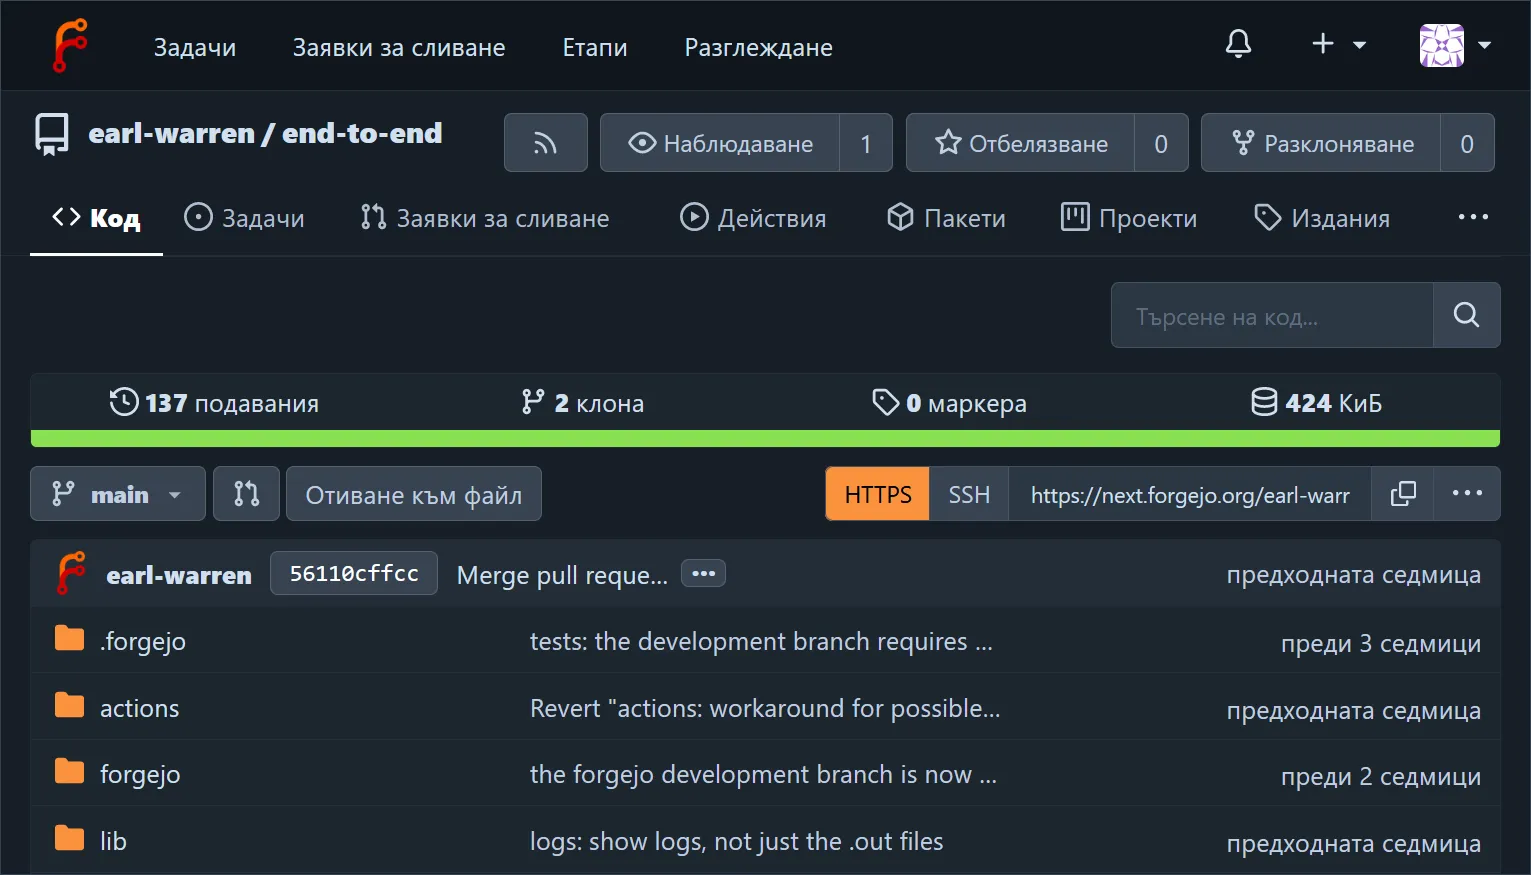Viewport: 1531px width, 875px height.
Task: Focus the Търсене на код input
Action: [x=1270, y=315]
